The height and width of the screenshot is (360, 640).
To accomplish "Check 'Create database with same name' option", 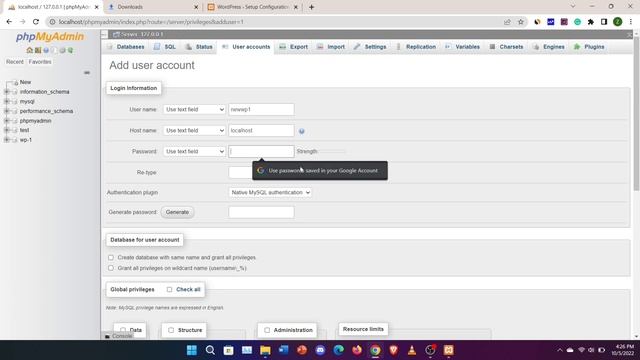I will pos(111,258).
